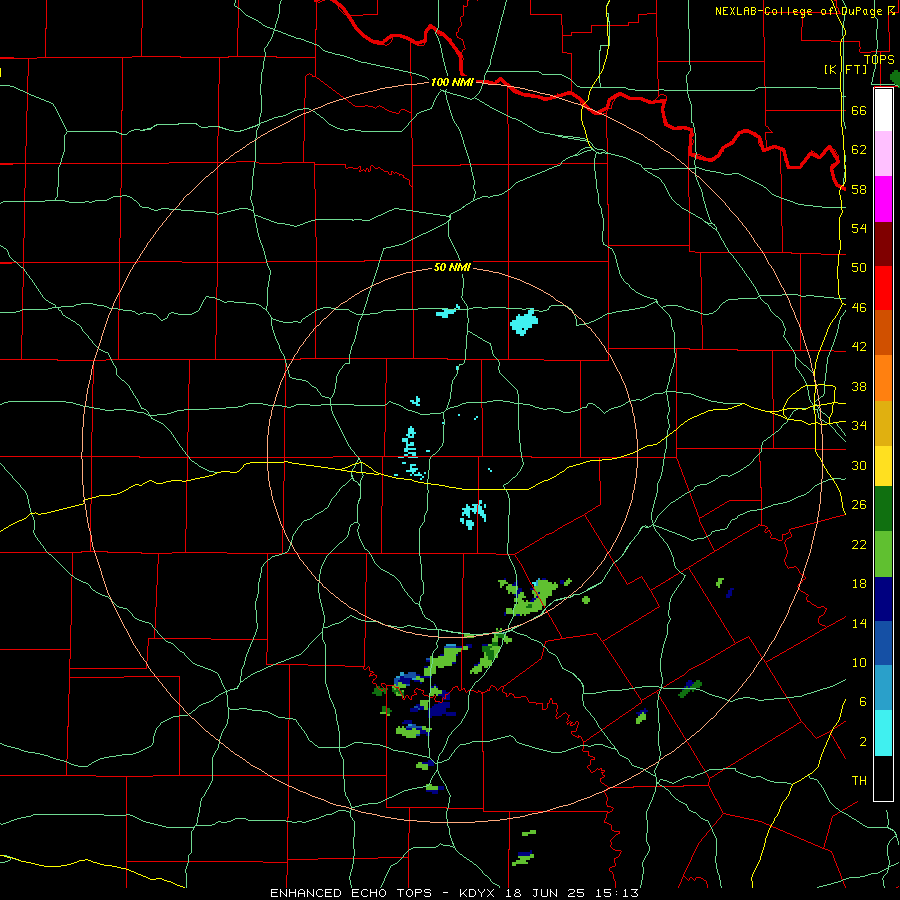Image resolution: width=900 pixels, height=900 pixels.
Task: Click the '18 JUN 25 15:13' timestamp
Action: click(572, 893)
